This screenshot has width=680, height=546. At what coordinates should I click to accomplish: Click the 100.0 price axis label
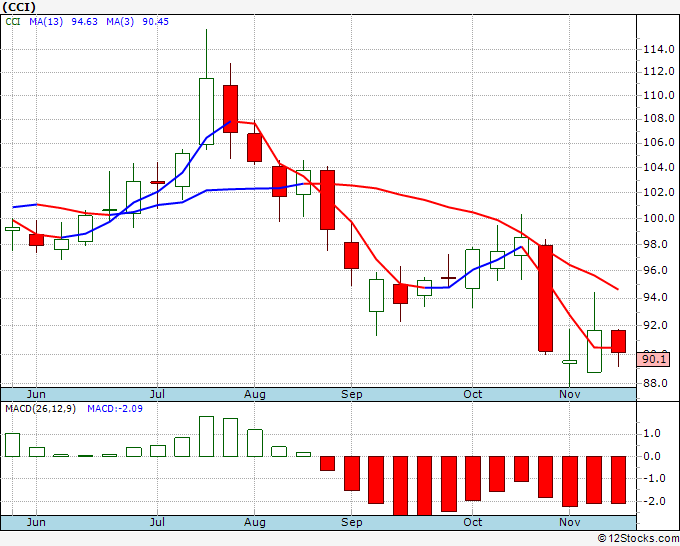click(658, 218)
